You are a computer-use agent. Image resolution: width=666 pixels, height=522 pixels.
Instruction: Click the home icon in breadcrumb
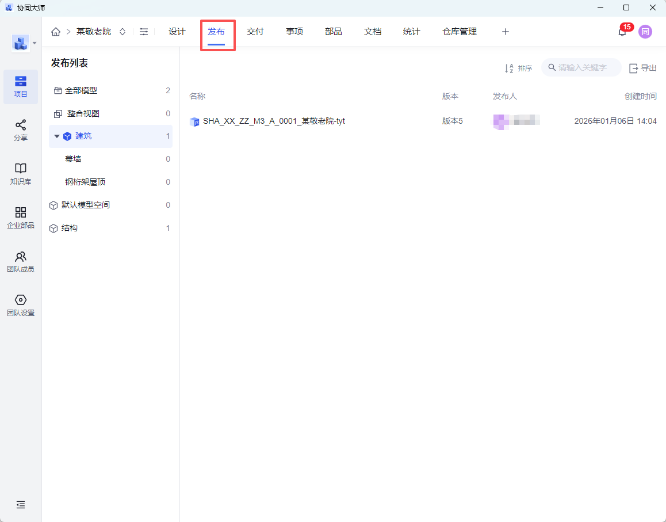(56, 32)
